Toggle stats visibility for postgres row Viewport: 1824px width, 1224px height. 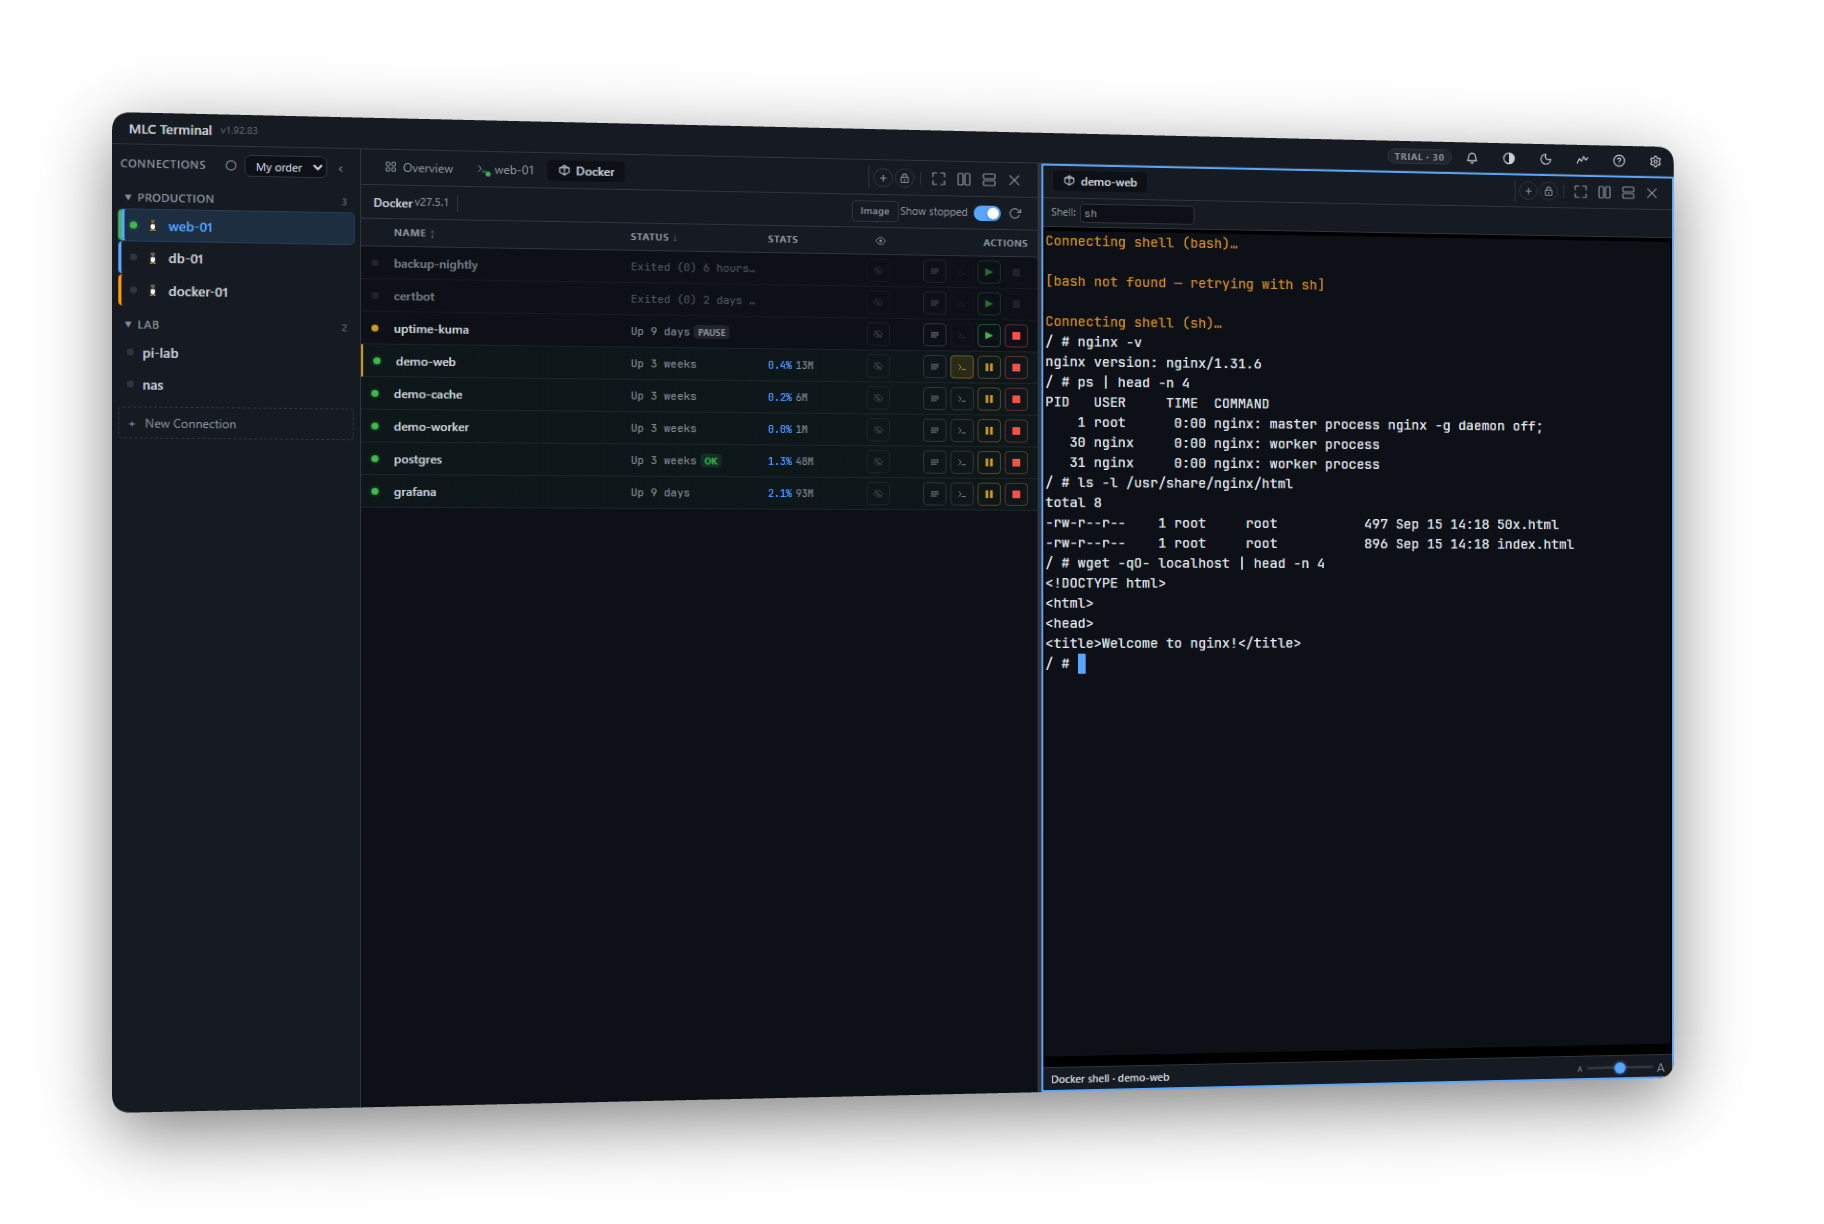coord(879,461)
